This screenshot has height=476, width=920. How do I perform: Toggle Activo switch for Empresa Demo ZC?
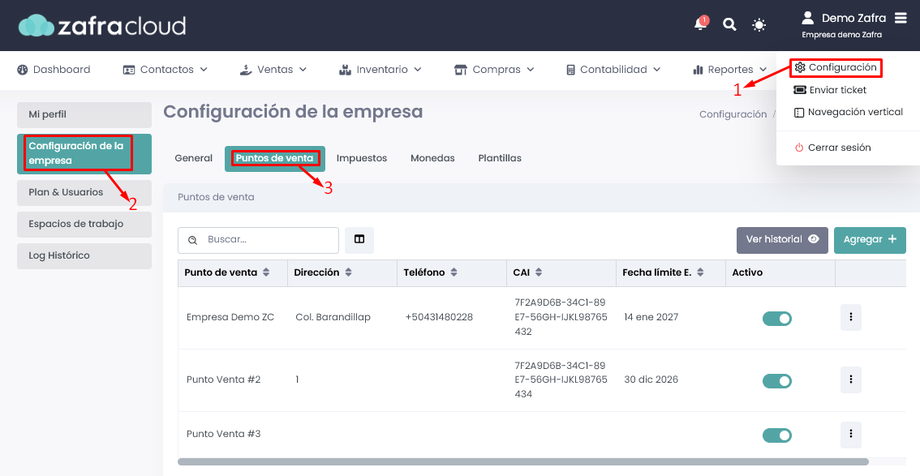pos(777,319)
